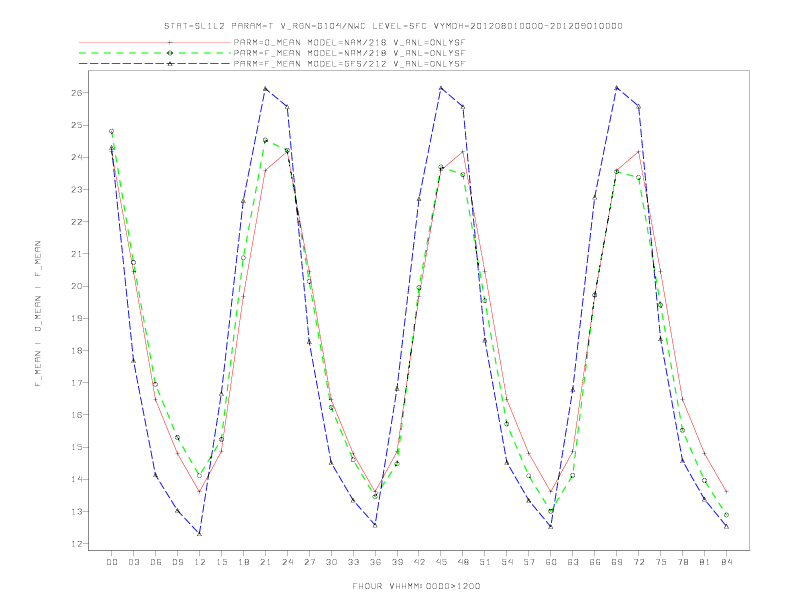Screen dimensions: 792x612
Task: Click x-axis tick label 66
Action: 595,562
